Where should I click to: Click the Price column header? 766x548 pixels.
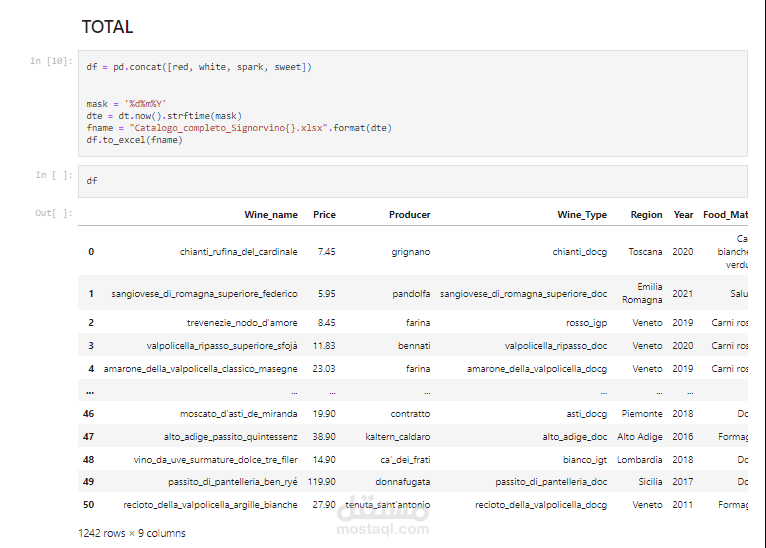coord(324,215)
